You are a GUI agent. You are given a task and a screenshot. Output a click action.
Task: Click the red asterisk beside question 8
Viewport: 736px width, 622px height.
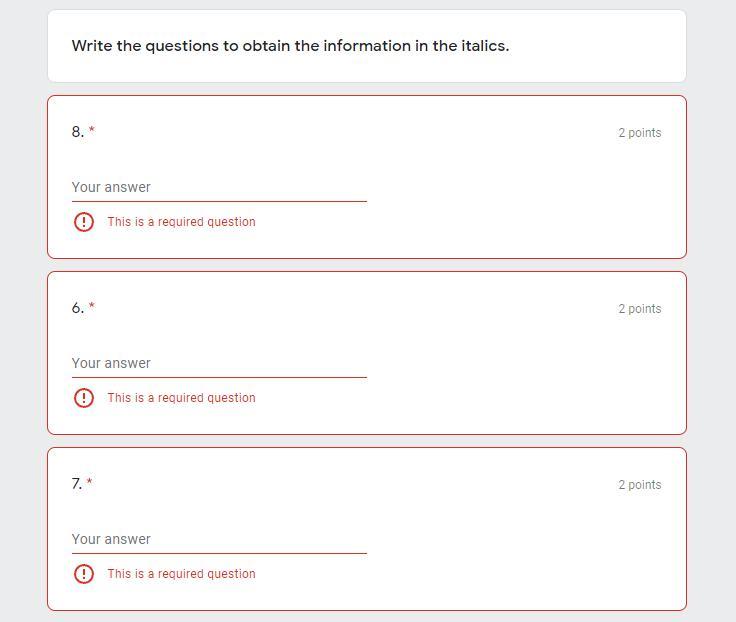pyautogui.click(x=92, y=130)
